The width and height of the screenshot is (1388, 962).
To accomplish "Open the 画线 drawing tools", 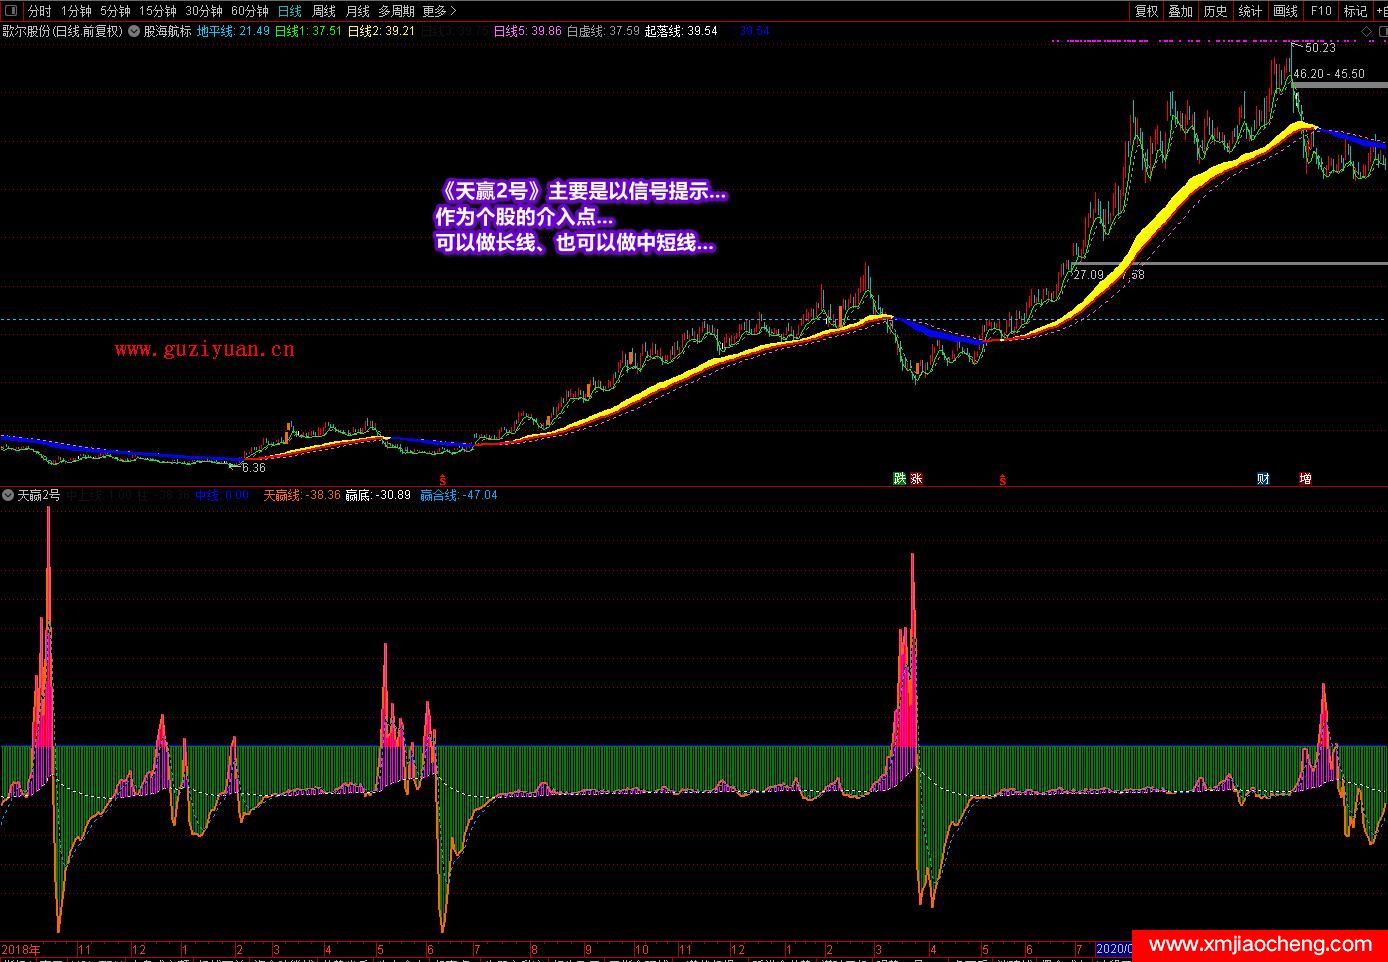I will pos(1285,11).
